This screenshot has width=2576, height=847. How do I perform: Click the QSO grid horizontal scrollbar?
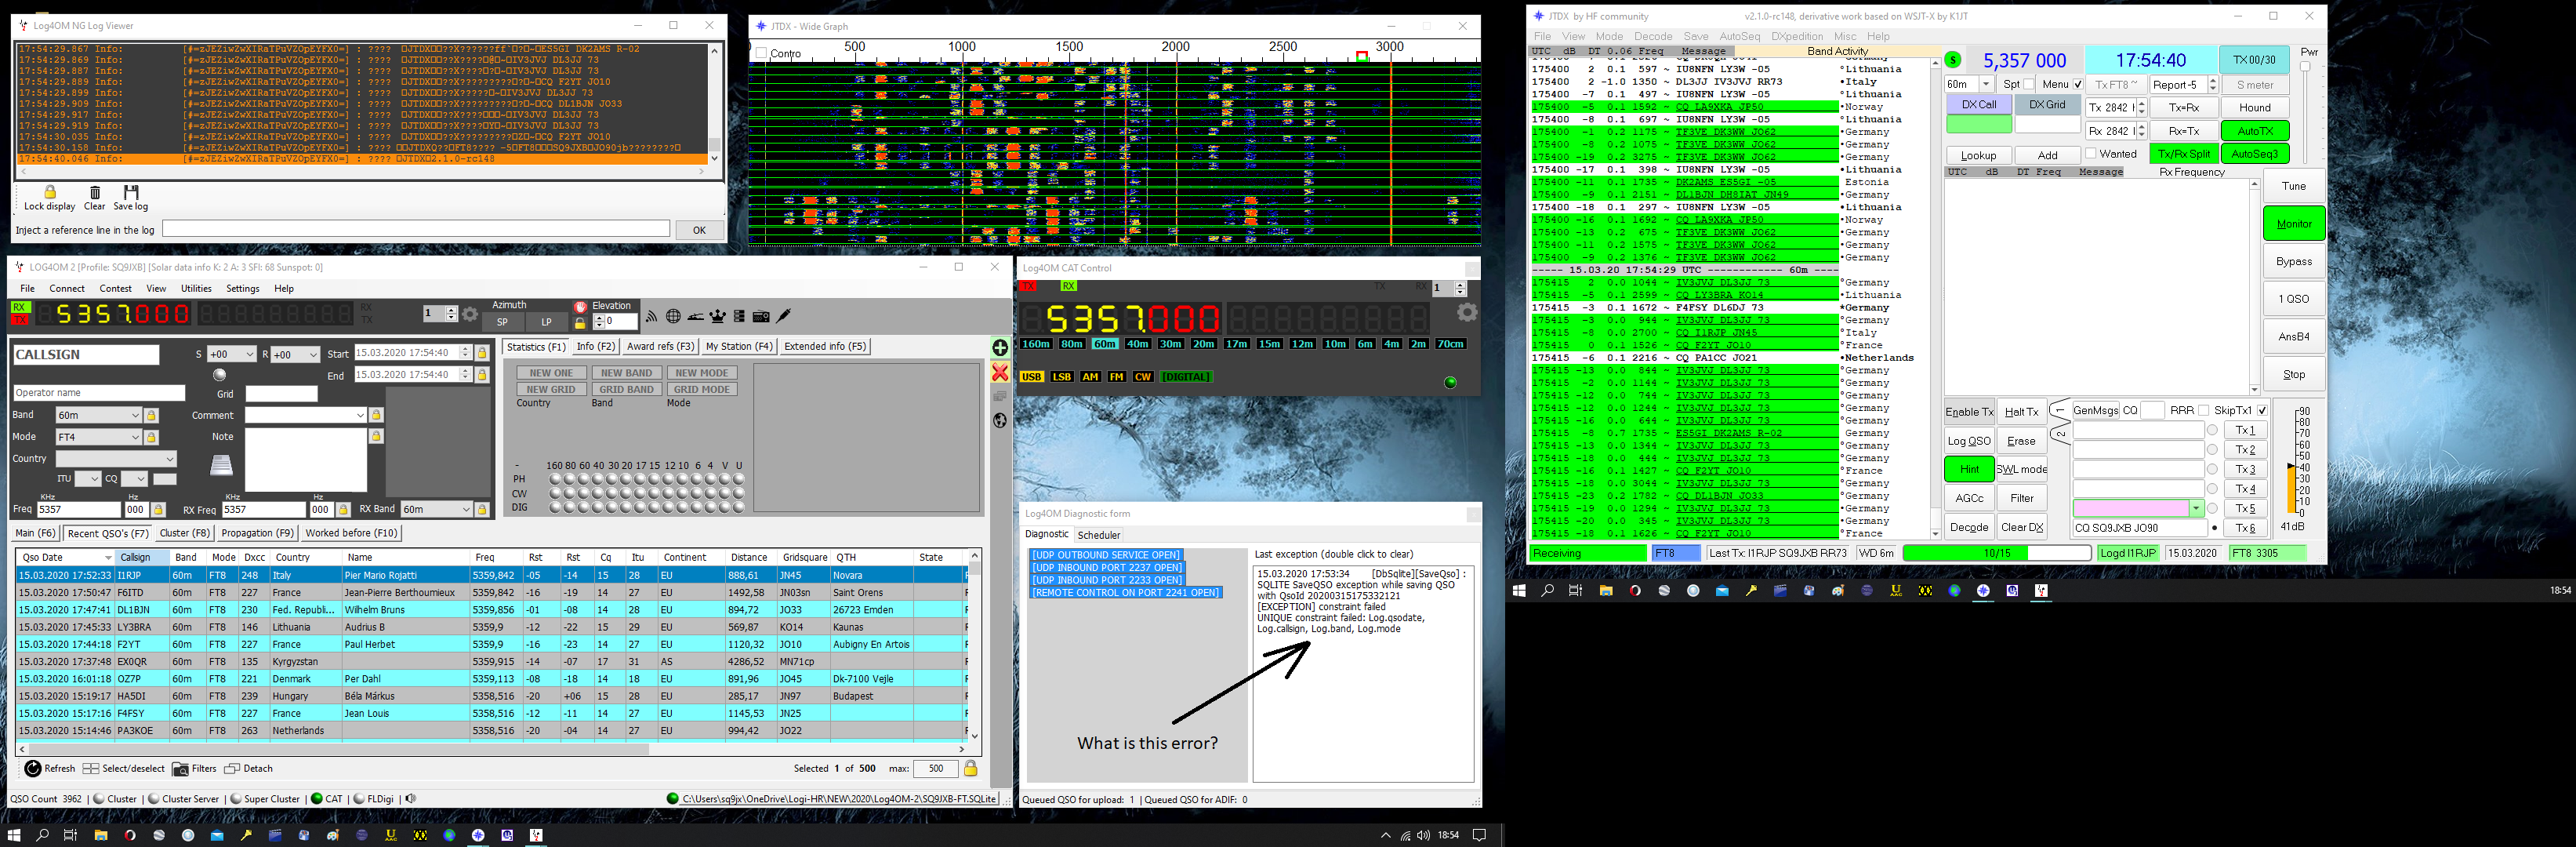(491, 748)
